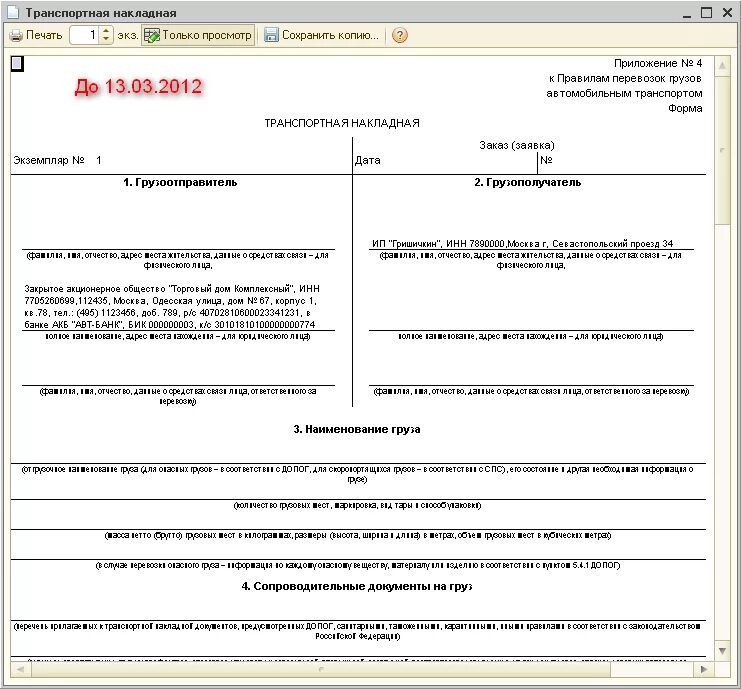Maximize the Транспортная накладная window

(x=707, y=13)
